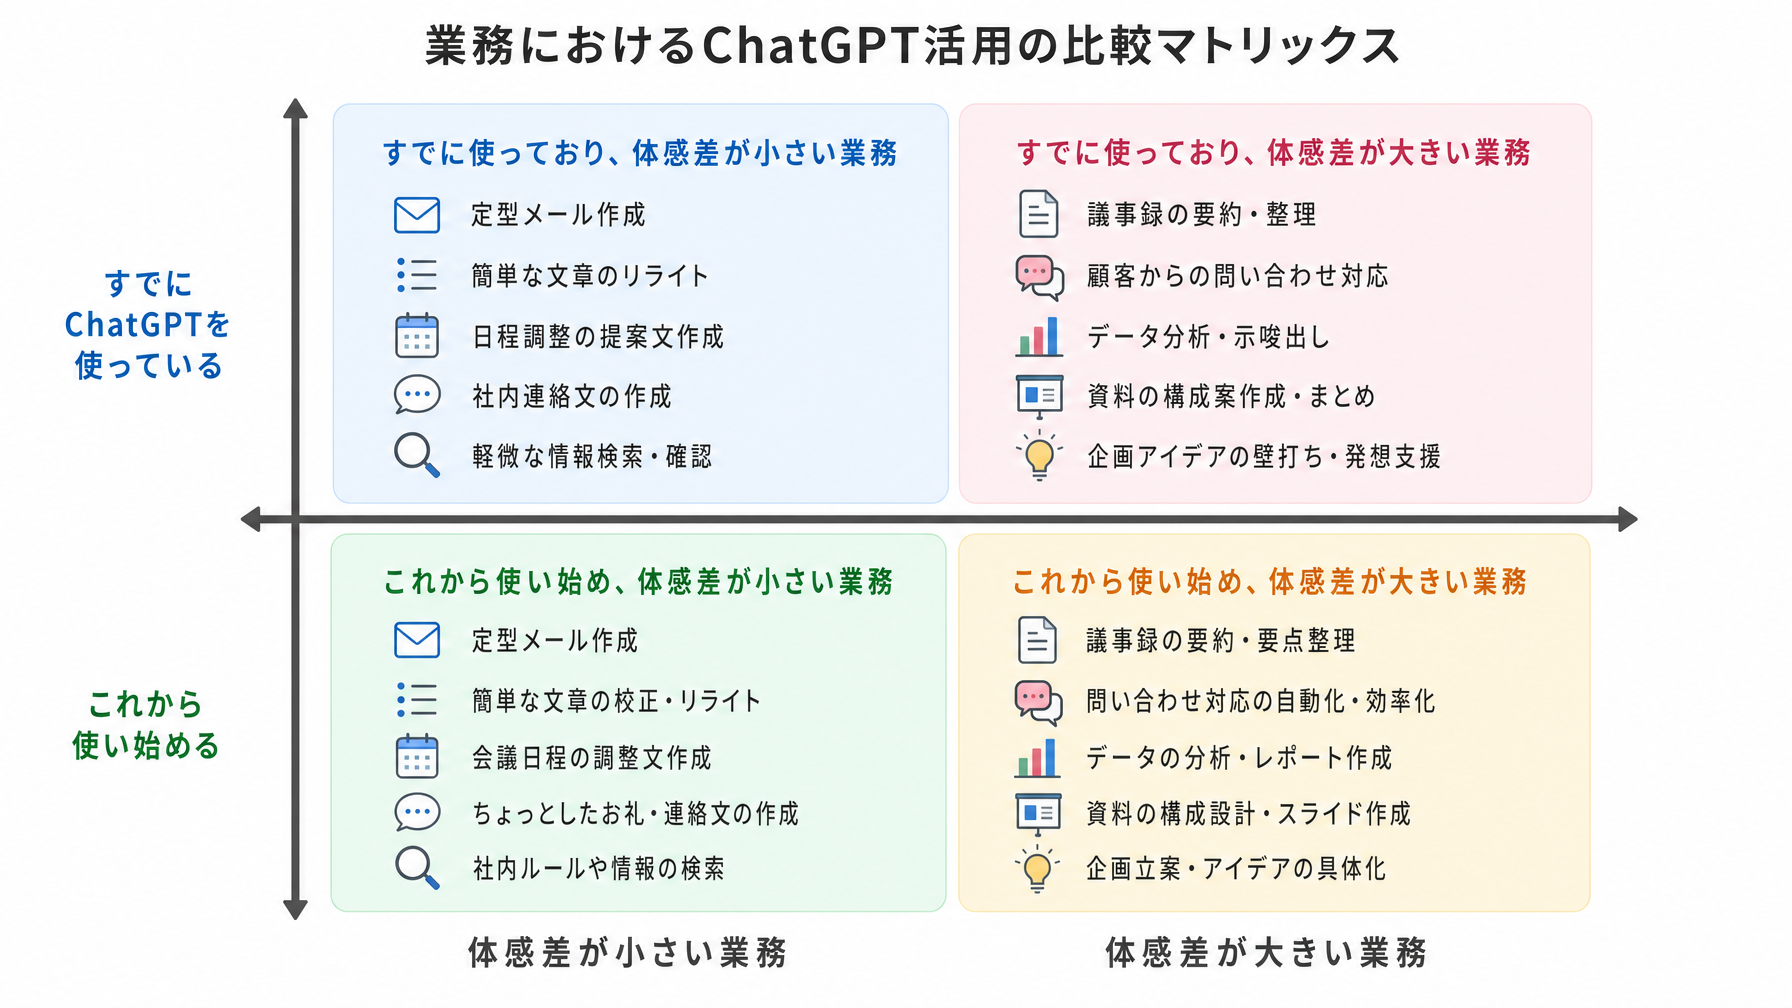
Task: Click the text 簡単な文章の校正・リライト
Action: [616, 701]
